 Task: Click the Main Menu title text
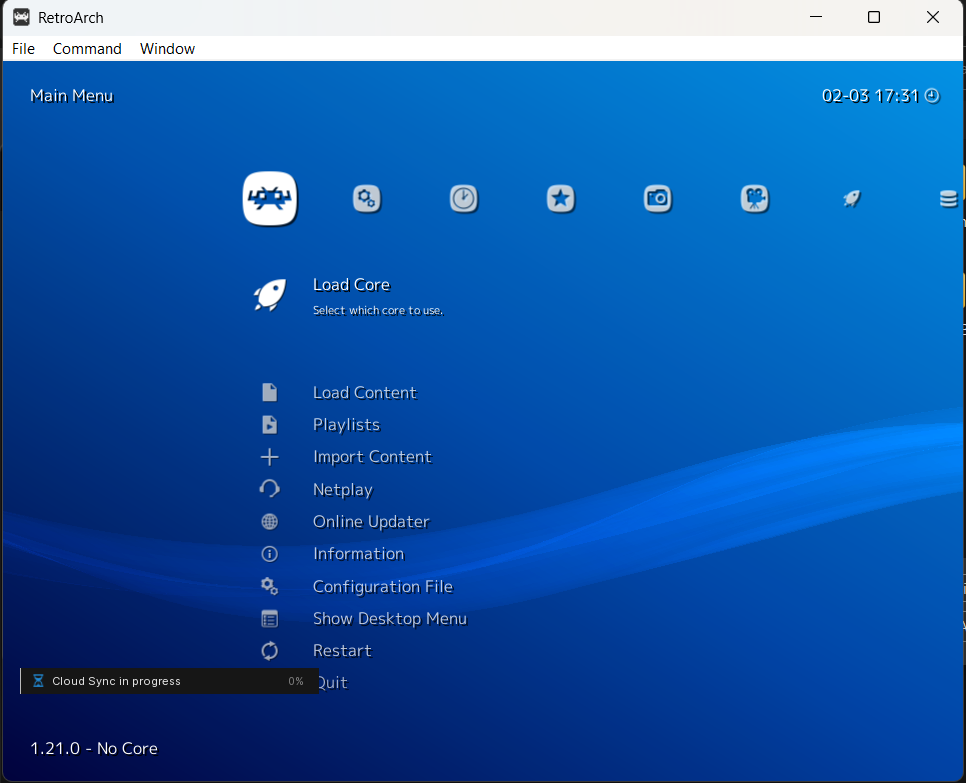(71, 95)
